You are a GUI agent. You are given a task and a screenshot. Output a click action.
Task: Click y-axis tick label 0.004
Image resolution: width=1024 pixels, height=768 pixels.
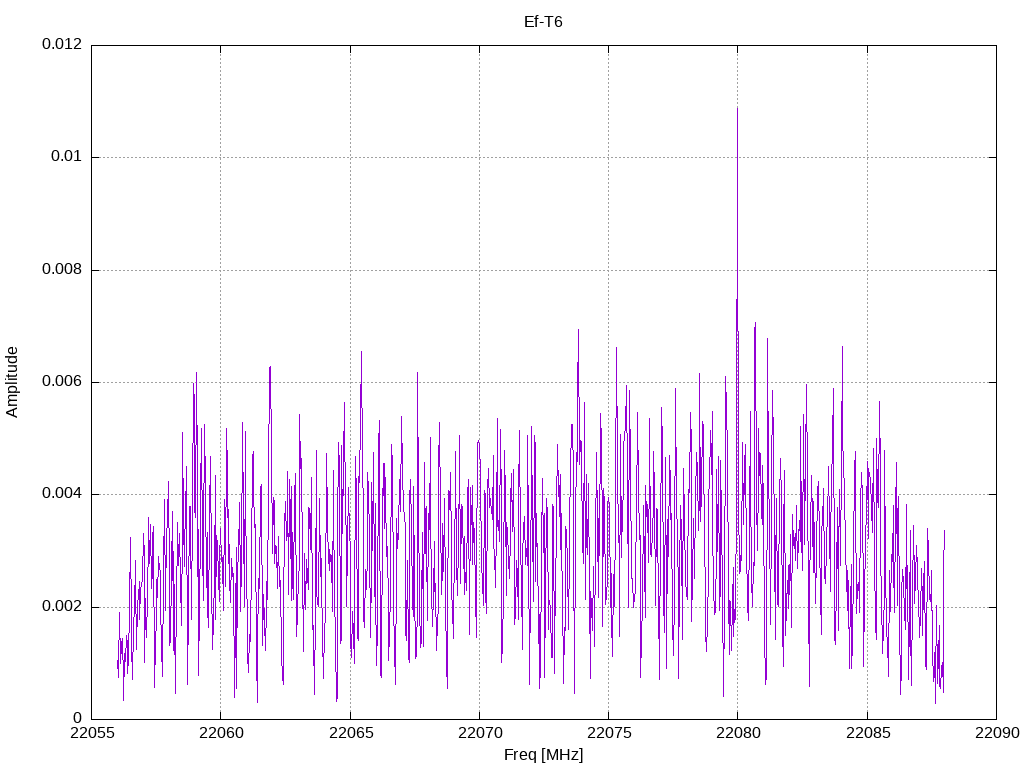(62, 494)
